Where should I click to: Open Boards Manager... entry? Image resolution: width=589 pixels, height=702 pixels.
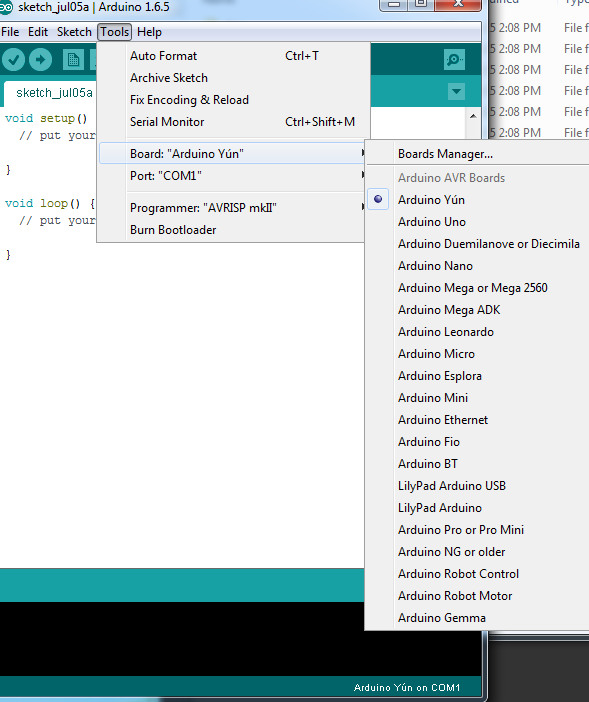(479, 154)
